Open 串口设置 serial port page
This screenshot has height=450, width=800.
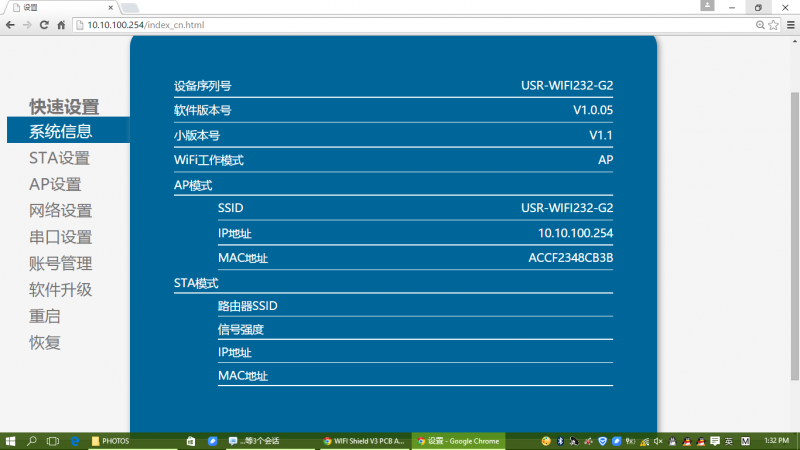point(60,237)
